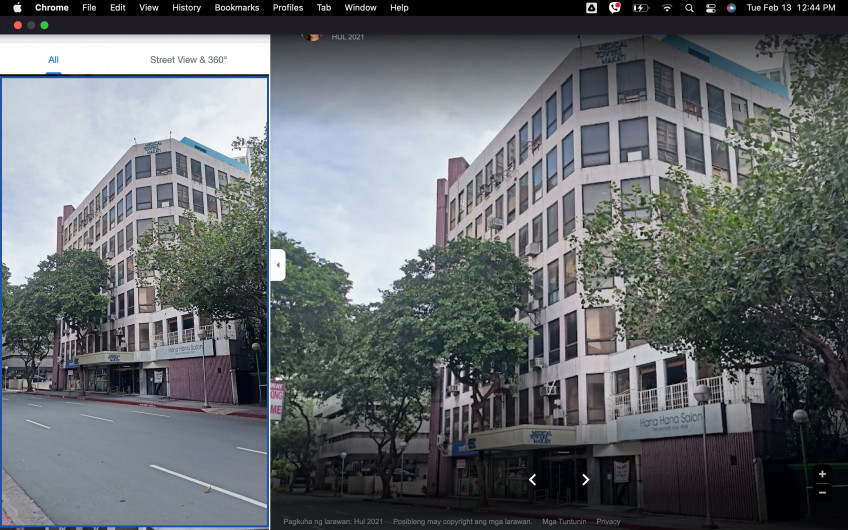Click the Siri icon in menu bar
Screen dimensions: 848x530
(732, 7)
